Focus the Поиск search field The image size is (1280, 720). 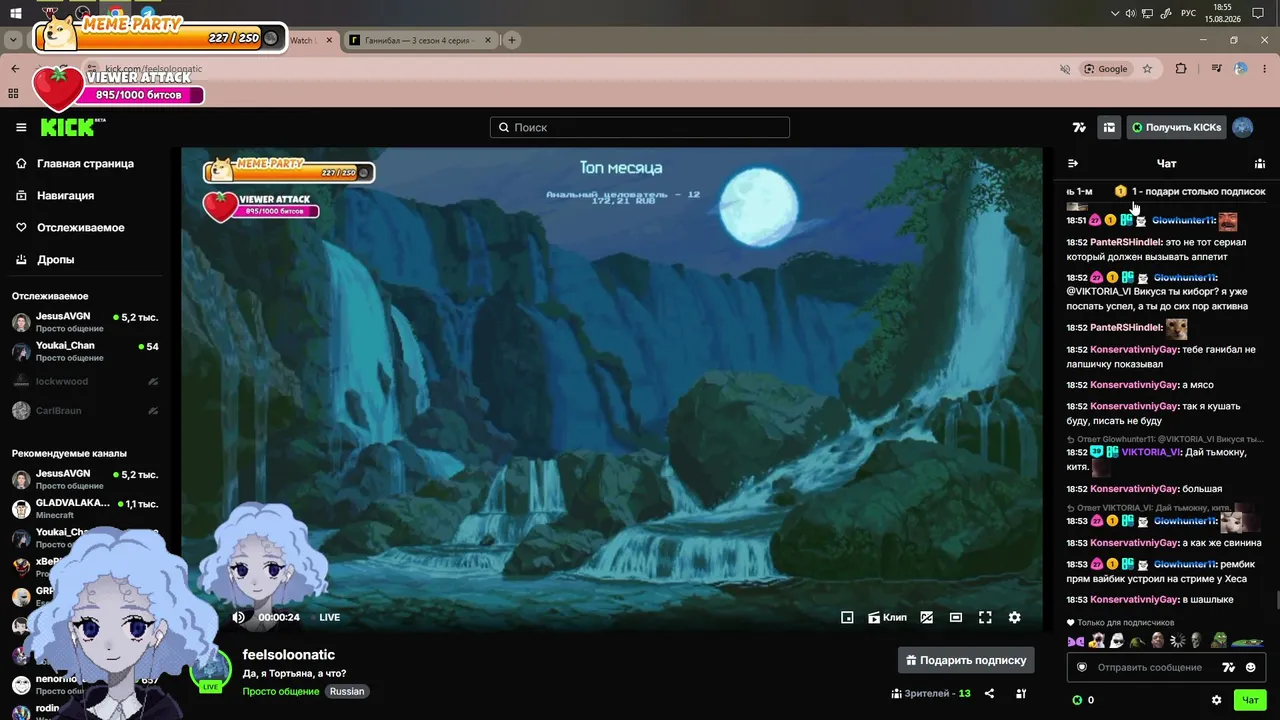[640, 127]
